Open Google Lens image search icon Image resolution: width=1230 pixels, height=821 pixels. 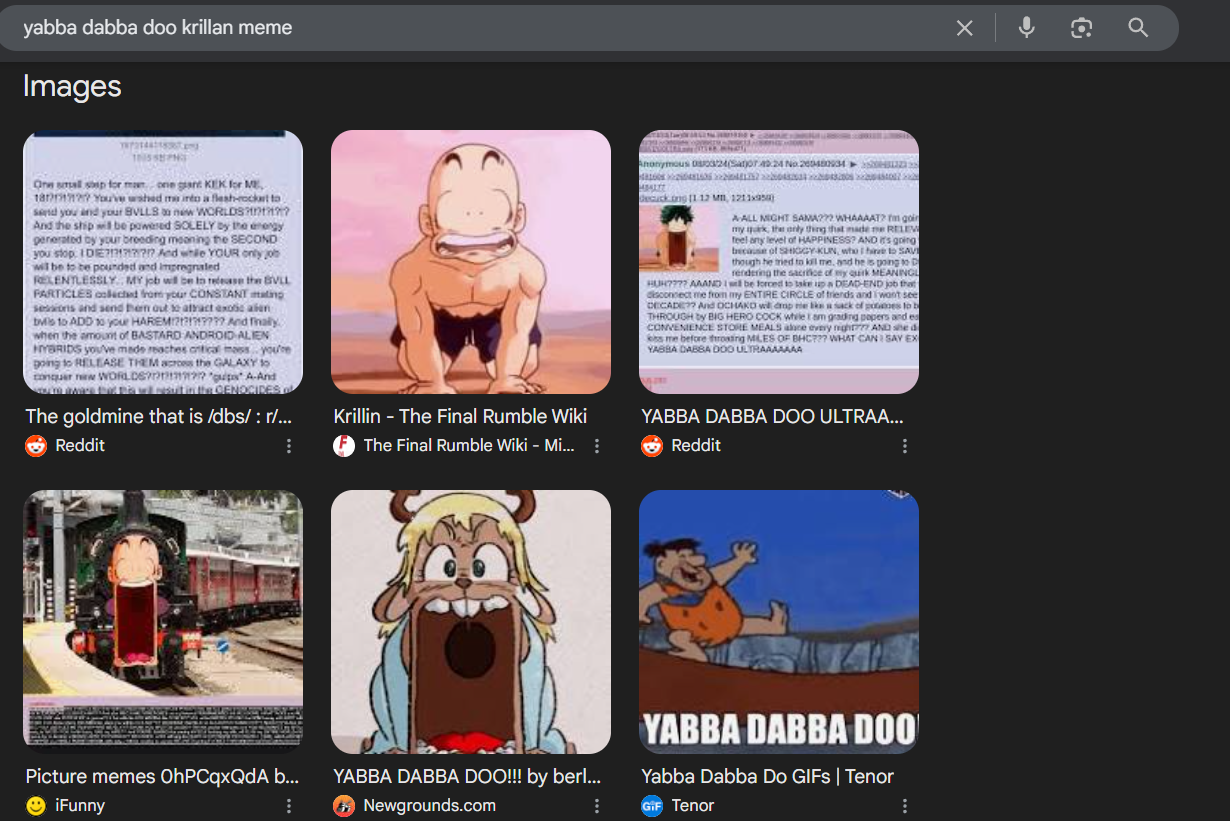pyautogui.click(x=1081, y=28)
